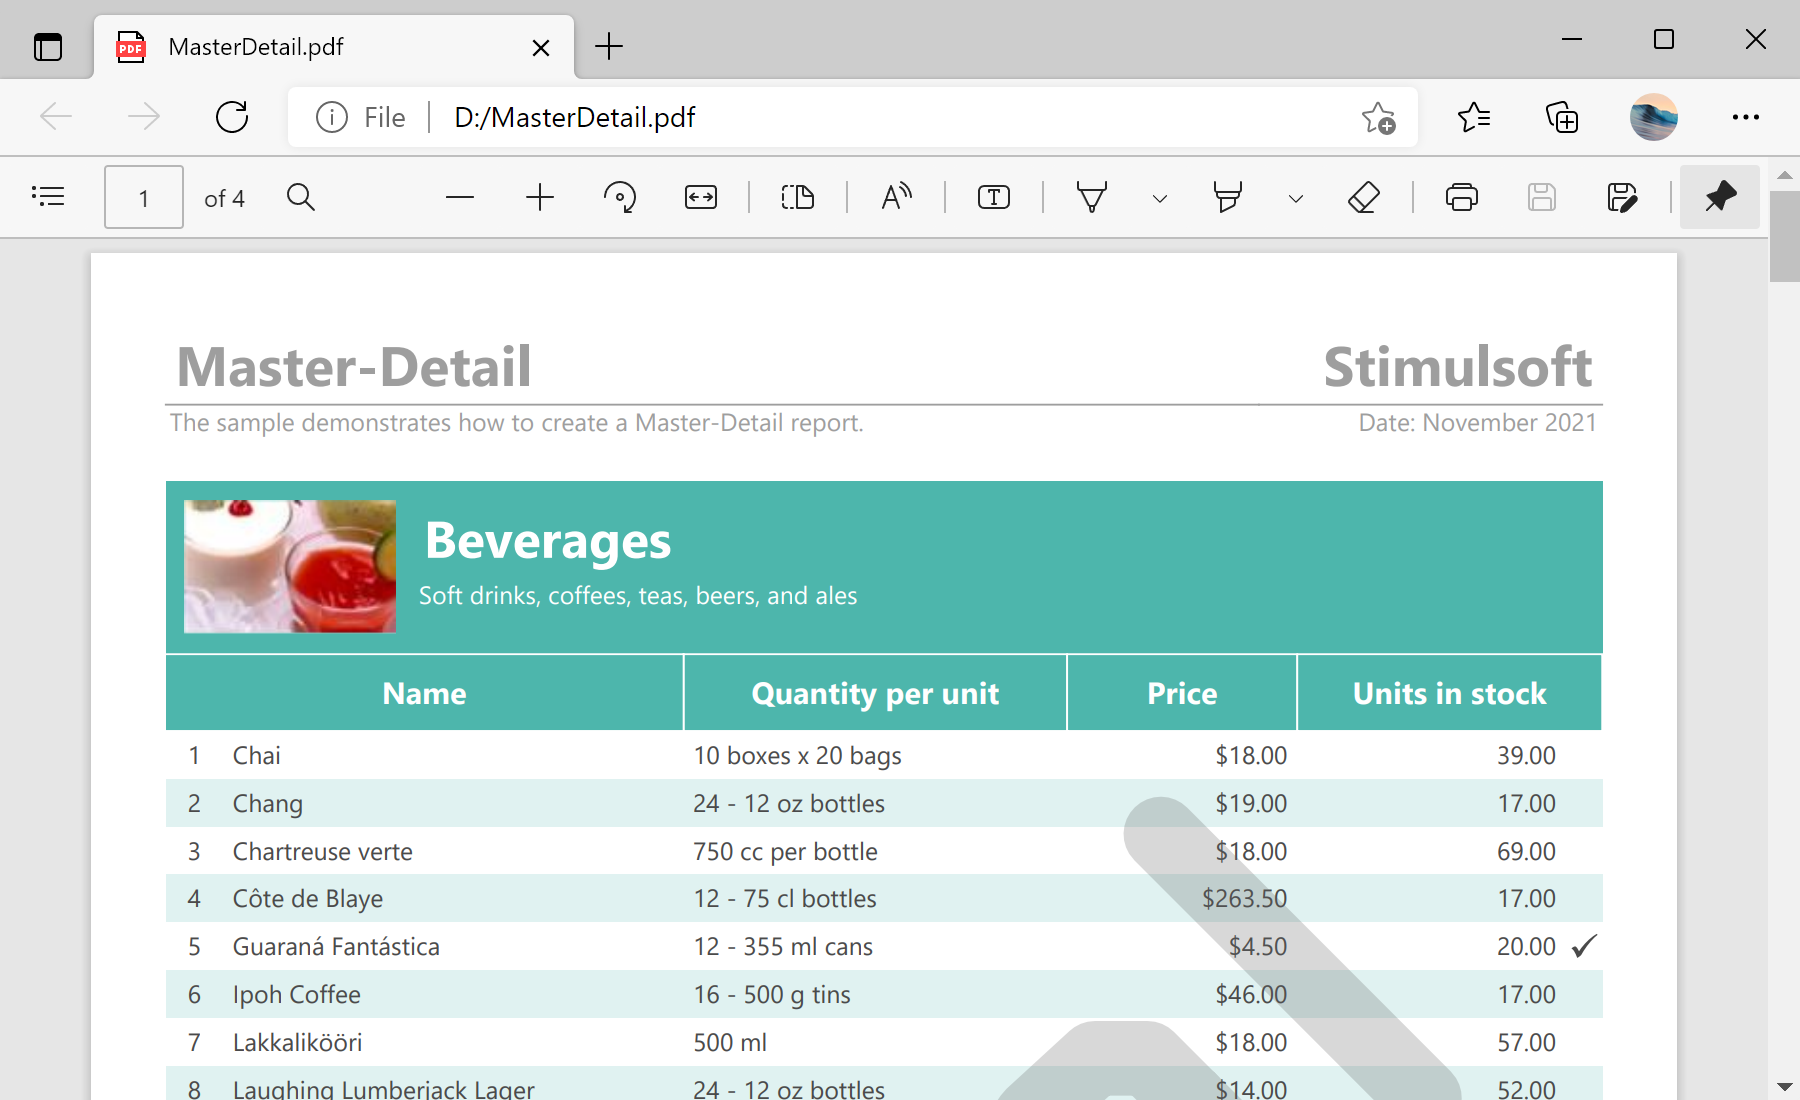Click the scrollbar down arrow
This screenshot has height=1100, width=1800.
click(x=1785, y=1086)
